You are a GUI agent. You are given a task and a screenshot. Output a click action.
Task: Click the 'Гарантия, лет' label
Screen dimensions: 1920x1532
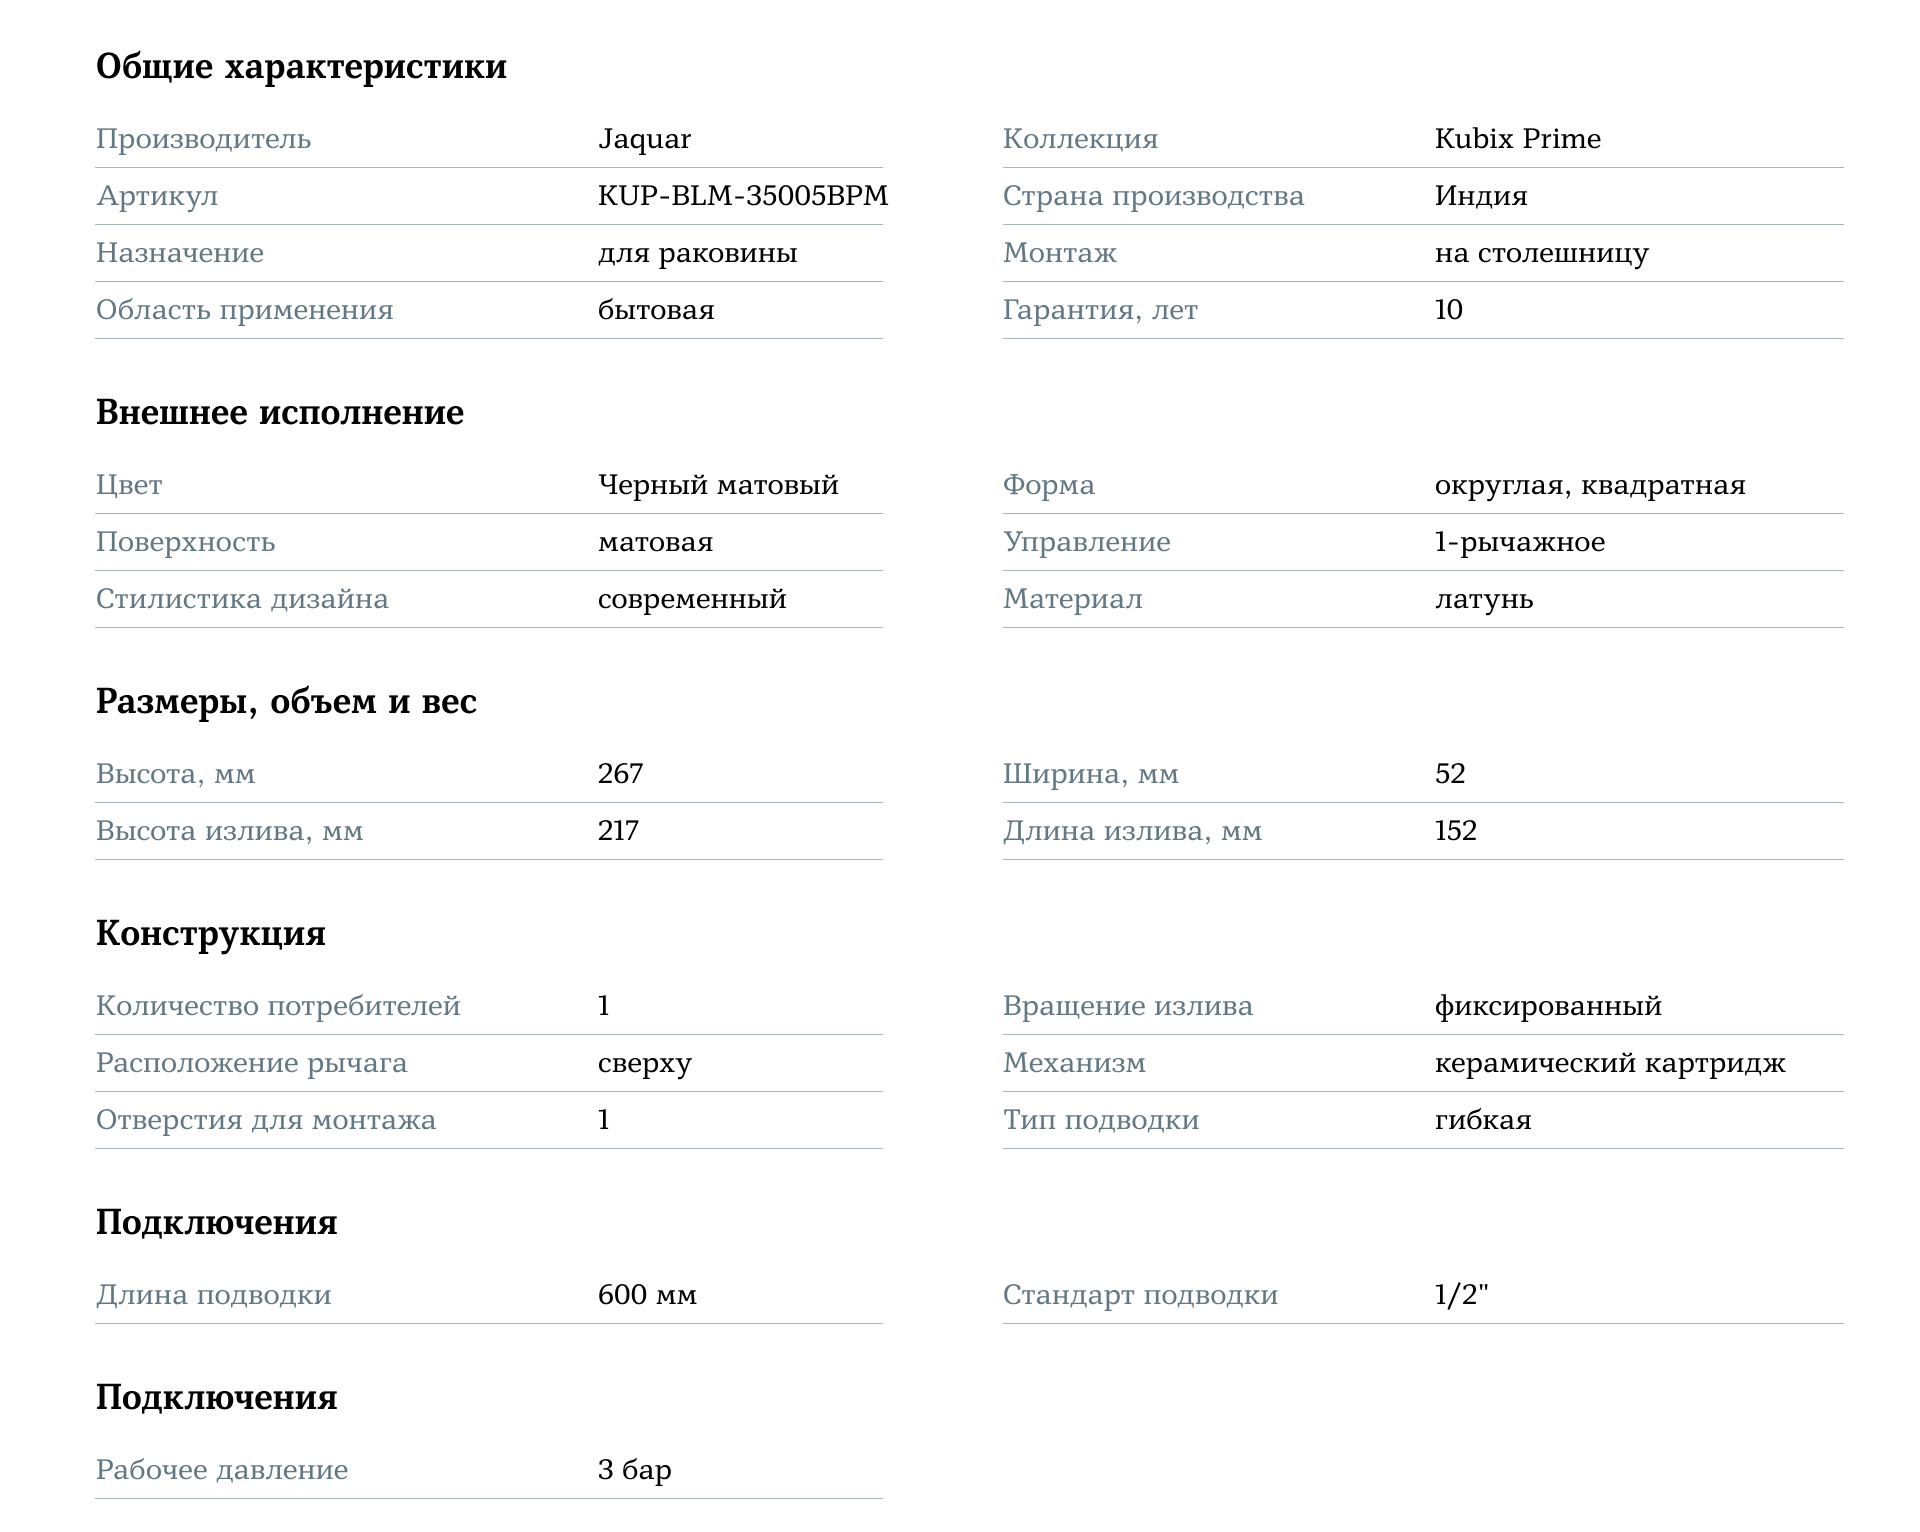click(1100, 310)
